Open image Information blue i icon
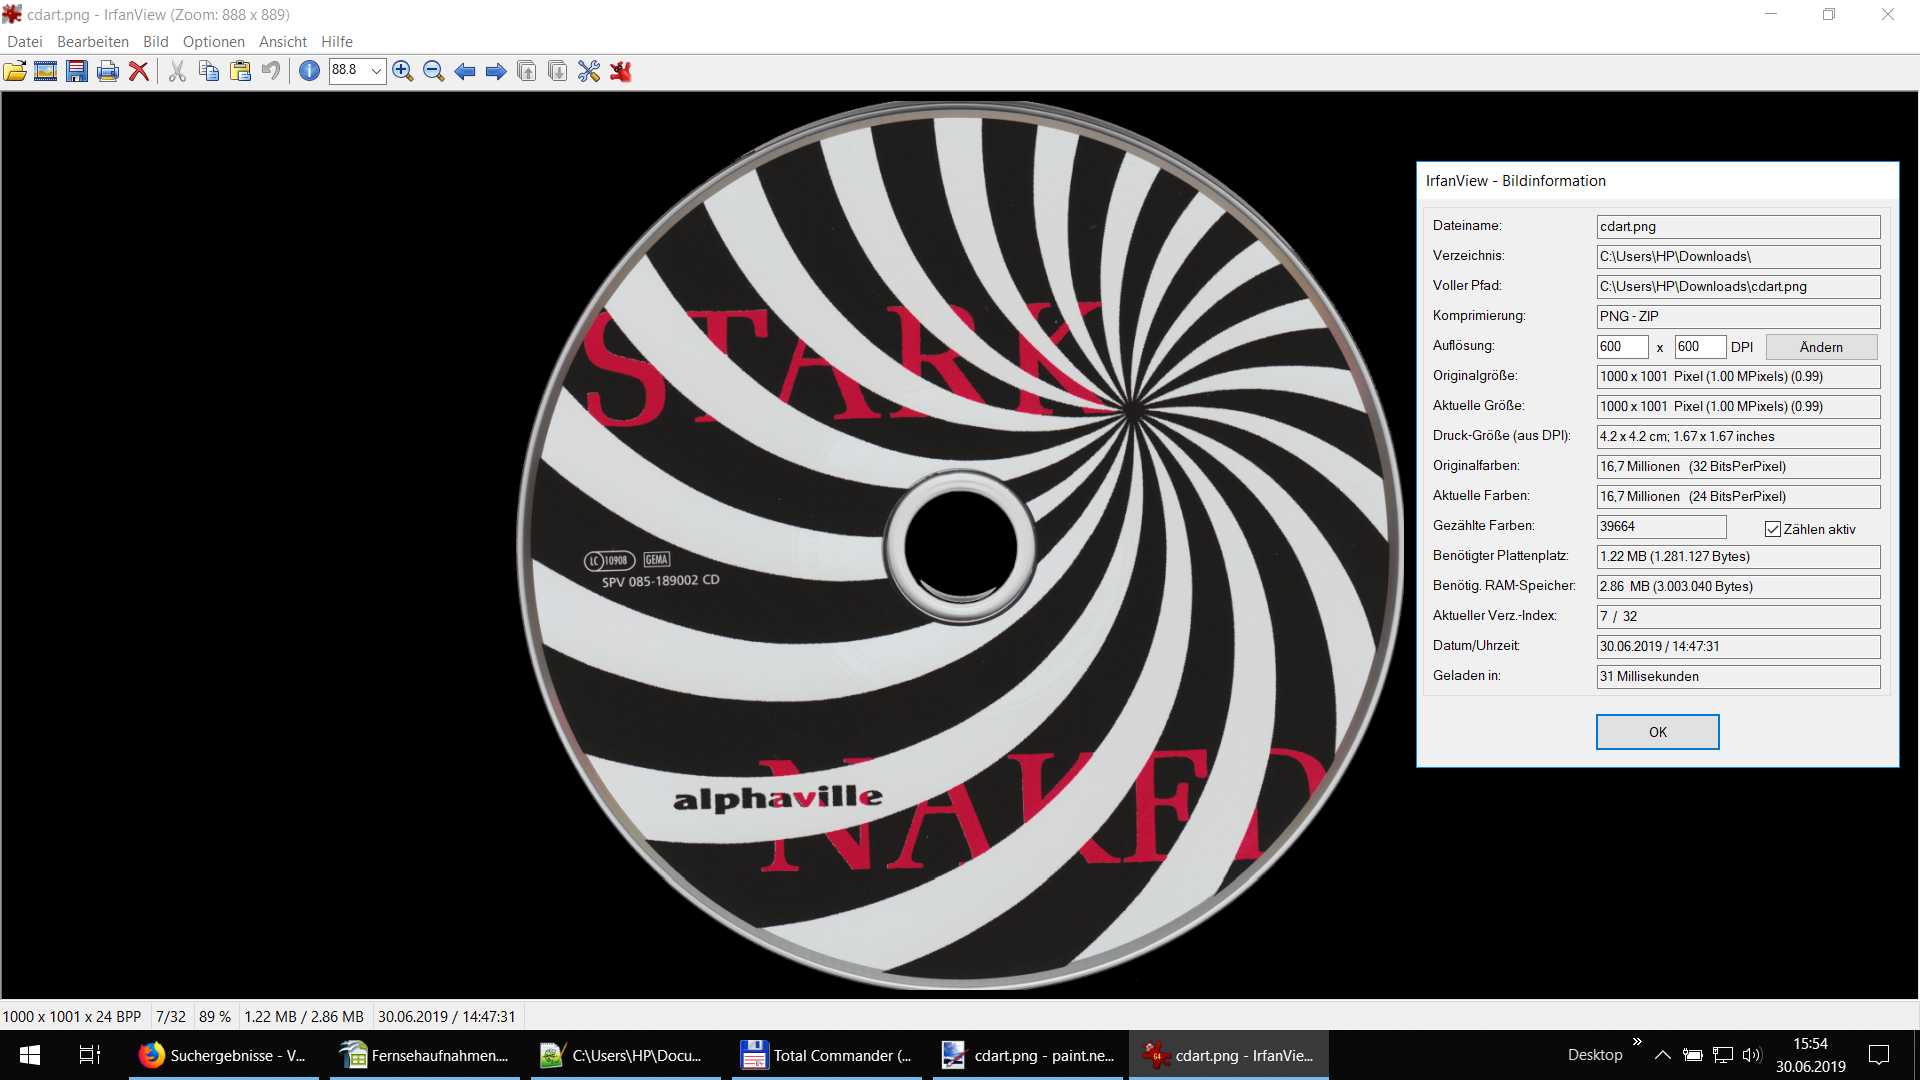Image resolution: width=1920 pixels, height=1080 pixels. point(310,71)
